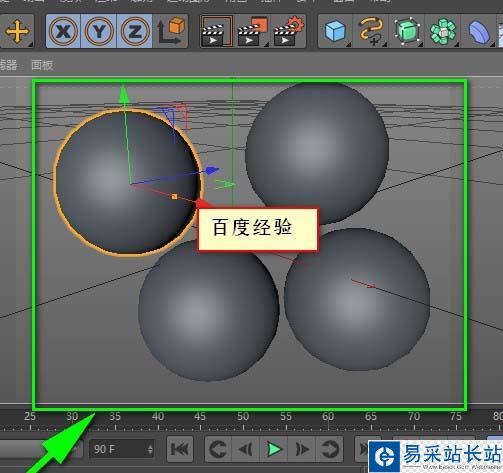Expand Render to Picture Viewer flyout
Image resolution: width=503 pixels, height=473 pixels.
[266, 45]
